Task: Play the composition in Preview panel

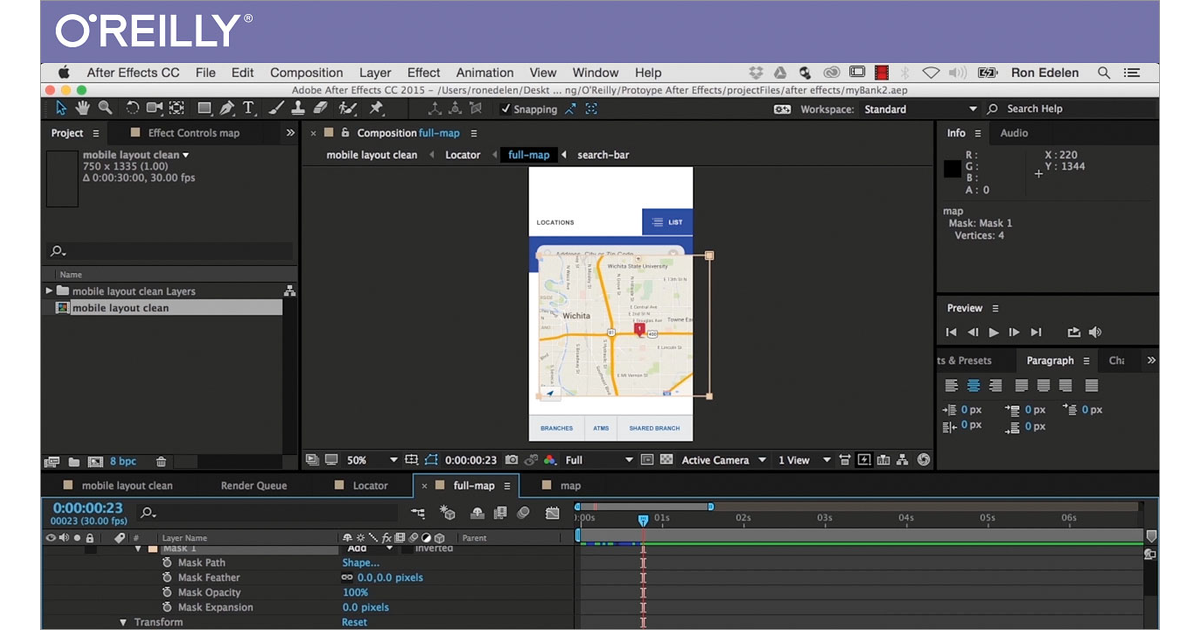Action: click(993, 332)
